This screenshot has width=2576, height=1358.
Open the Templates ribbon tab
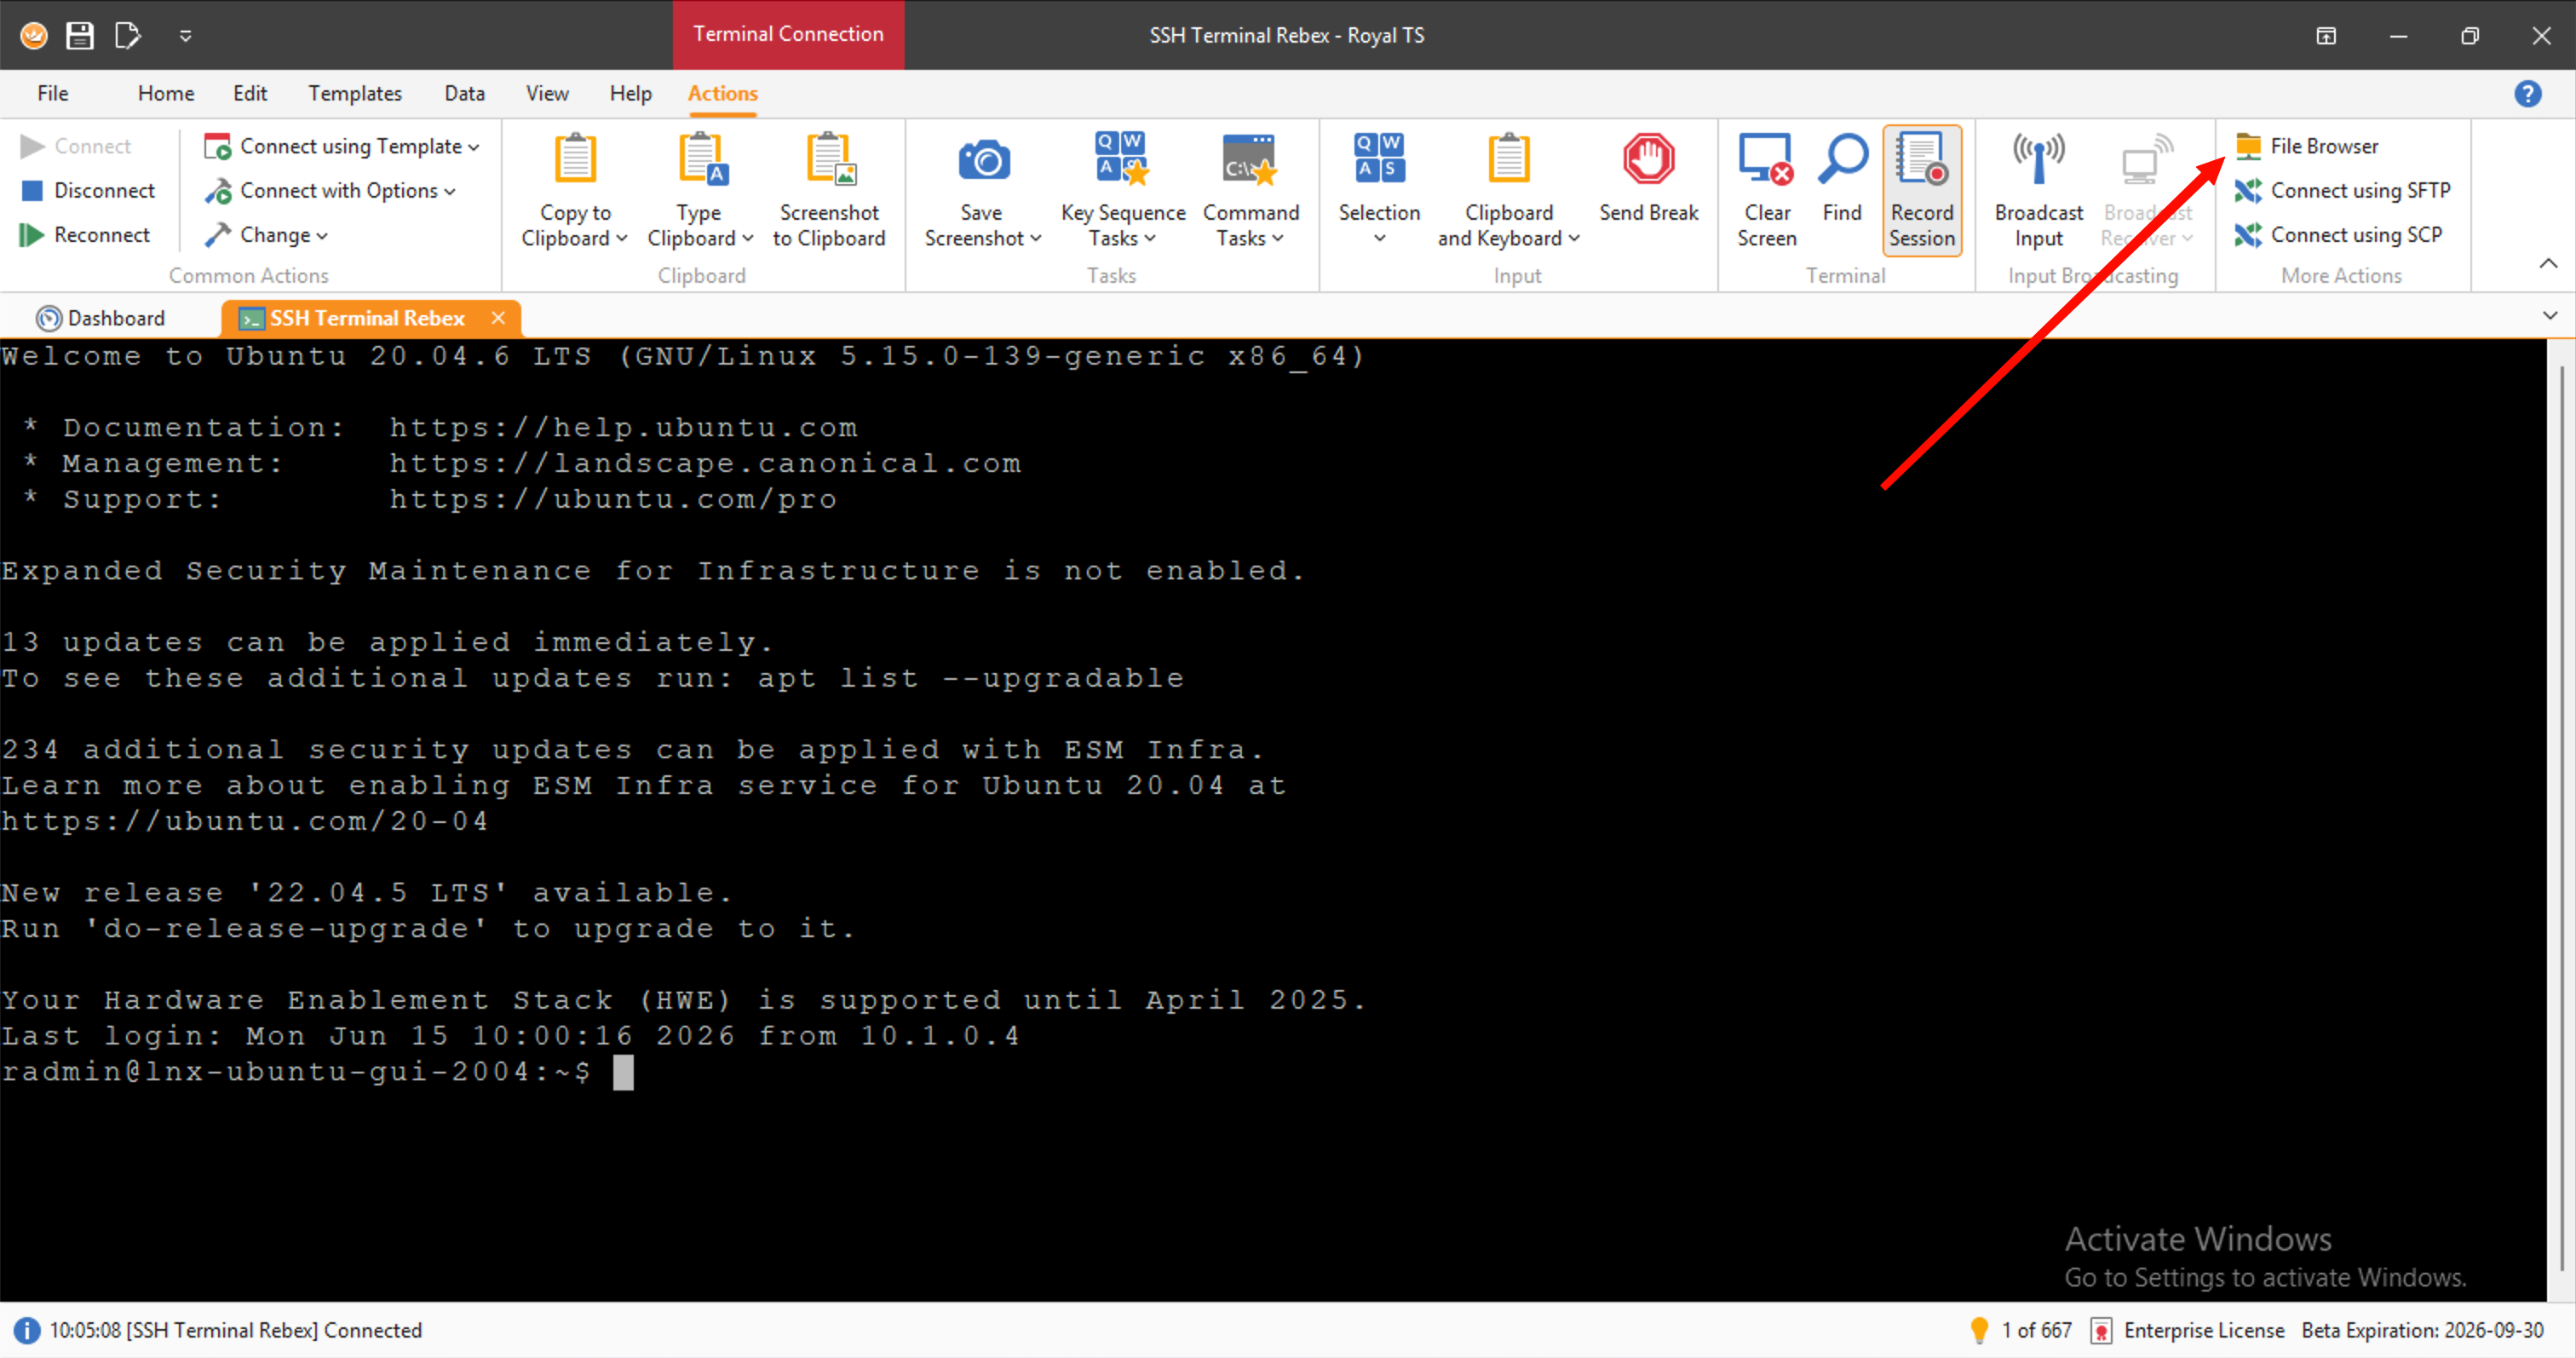(355, 93)
